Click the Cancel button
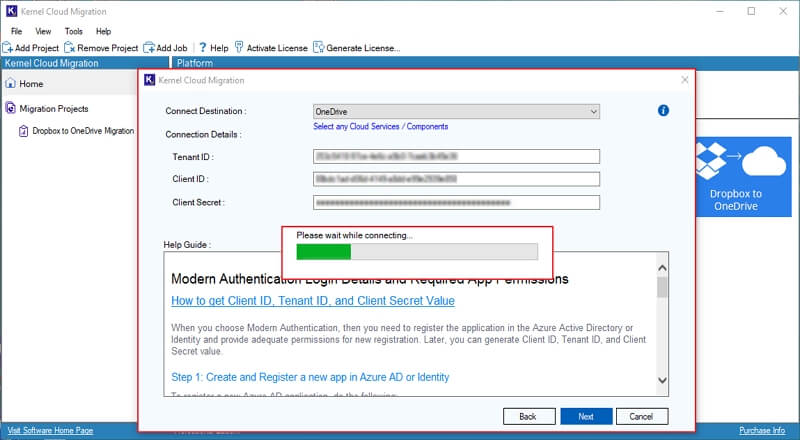This screenshot has width=800, height=440. 642,417
